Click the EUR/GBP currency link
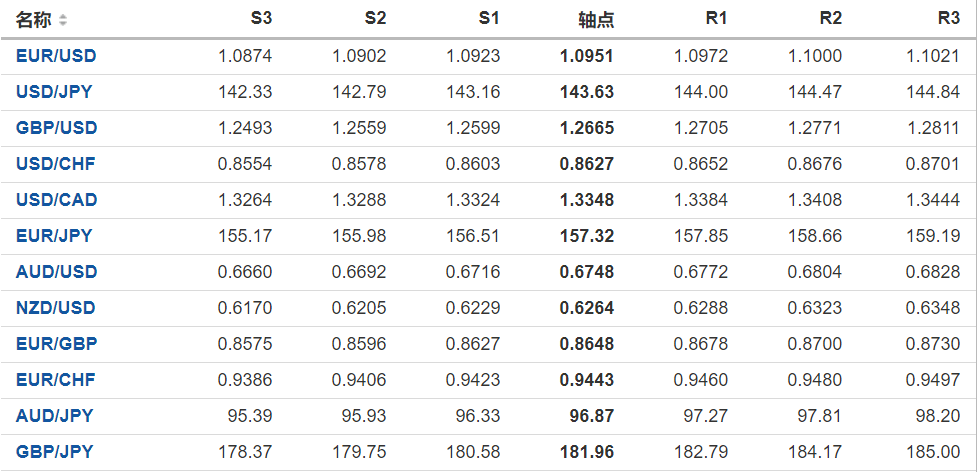Image resolution: width=977 pixels, height=472 pixels. [56, 344]
